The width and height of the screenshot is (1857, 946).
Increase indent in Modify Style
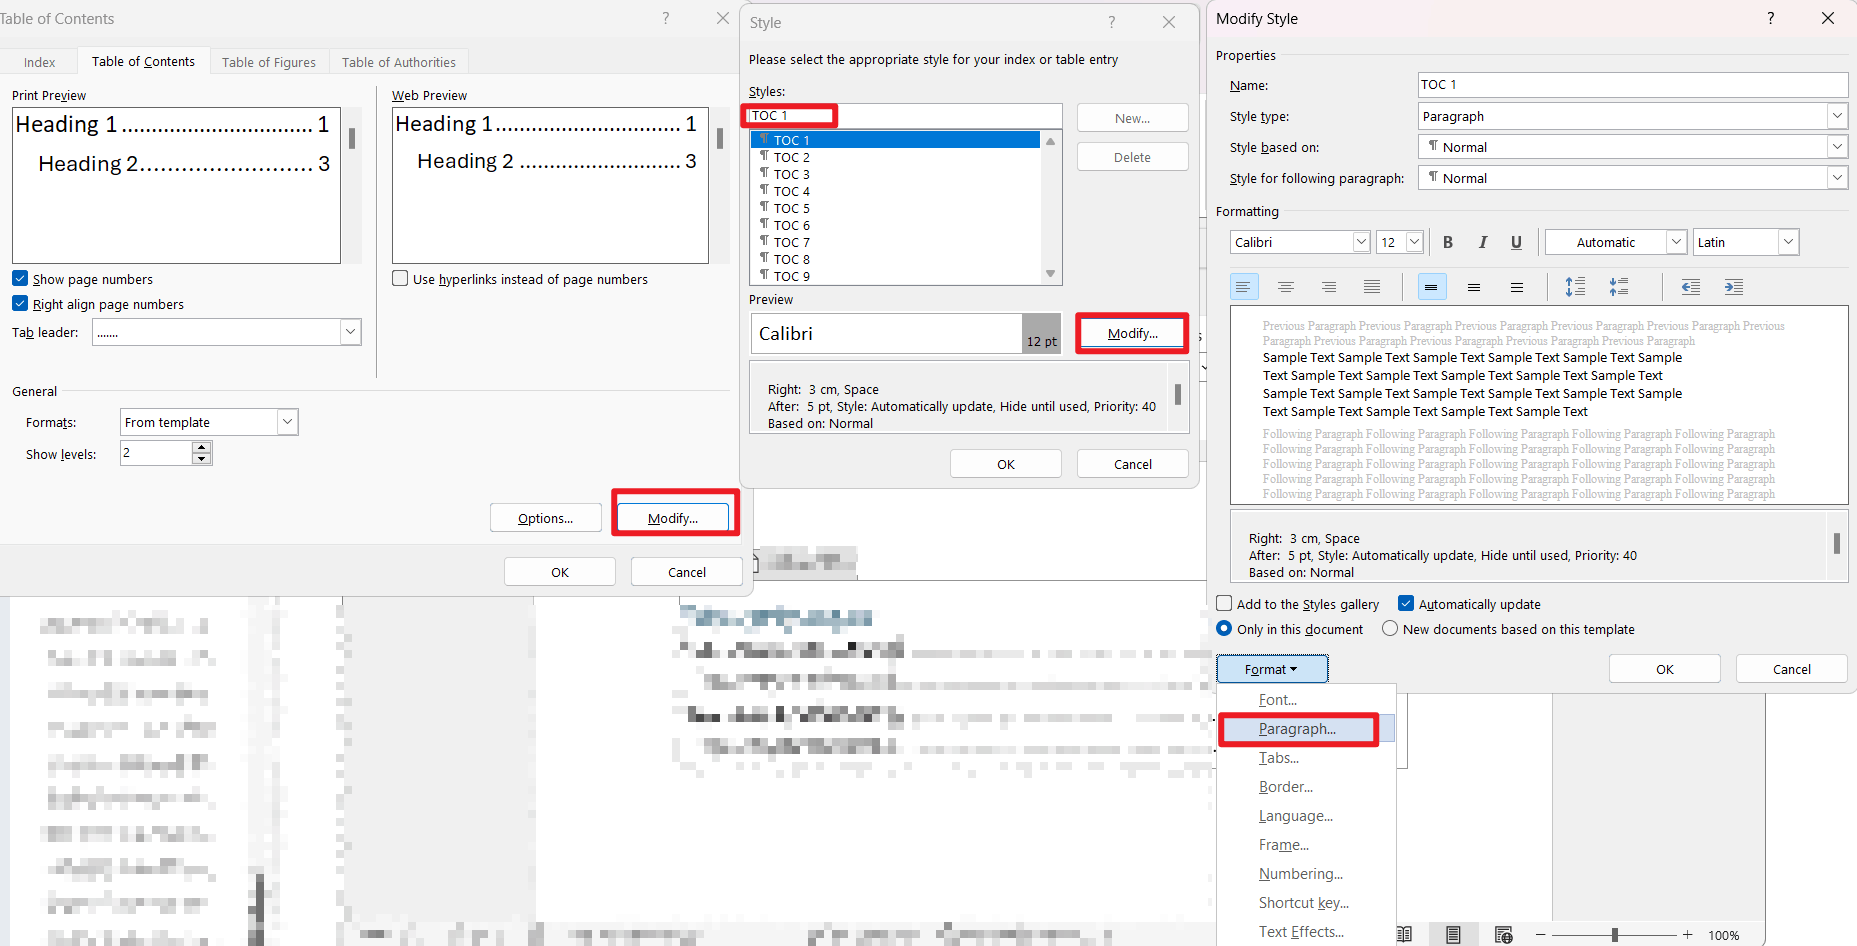1734,287
